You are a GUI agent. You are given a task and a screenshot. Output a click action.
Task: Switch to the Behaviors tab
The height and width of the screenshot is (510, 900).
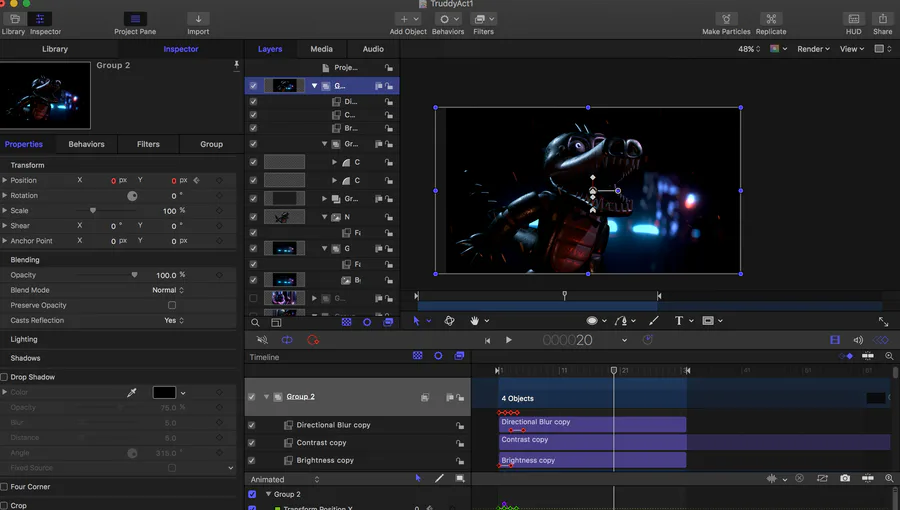pos(86,144)
